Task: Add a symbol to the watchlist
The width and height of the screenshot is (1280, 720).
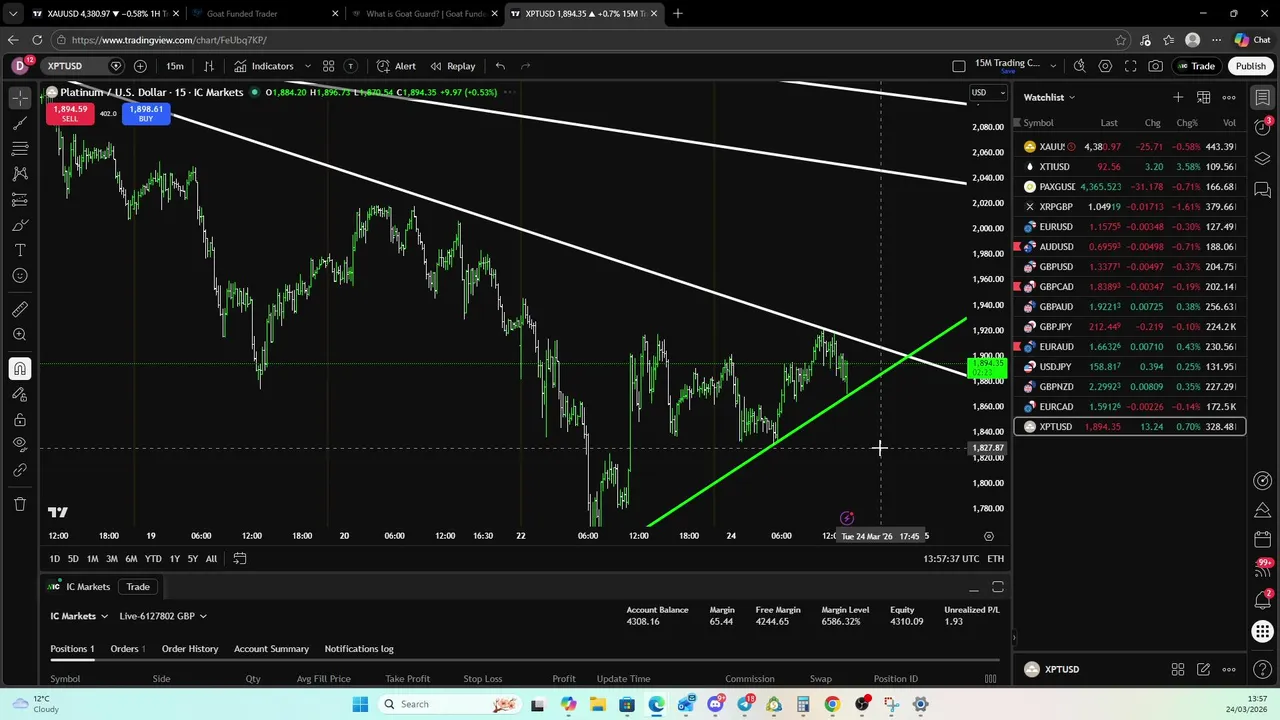Action: 1178,97
